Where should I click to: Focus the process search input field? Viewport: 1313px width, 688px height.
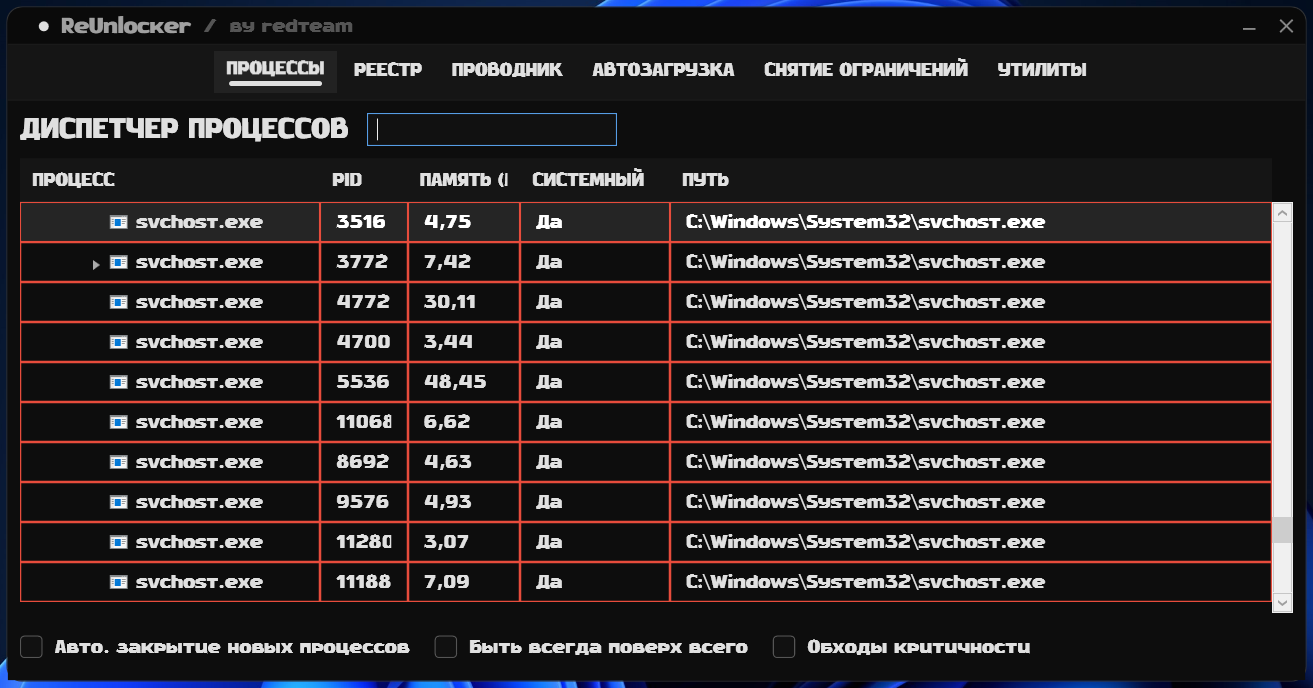[x=492, y=129]
